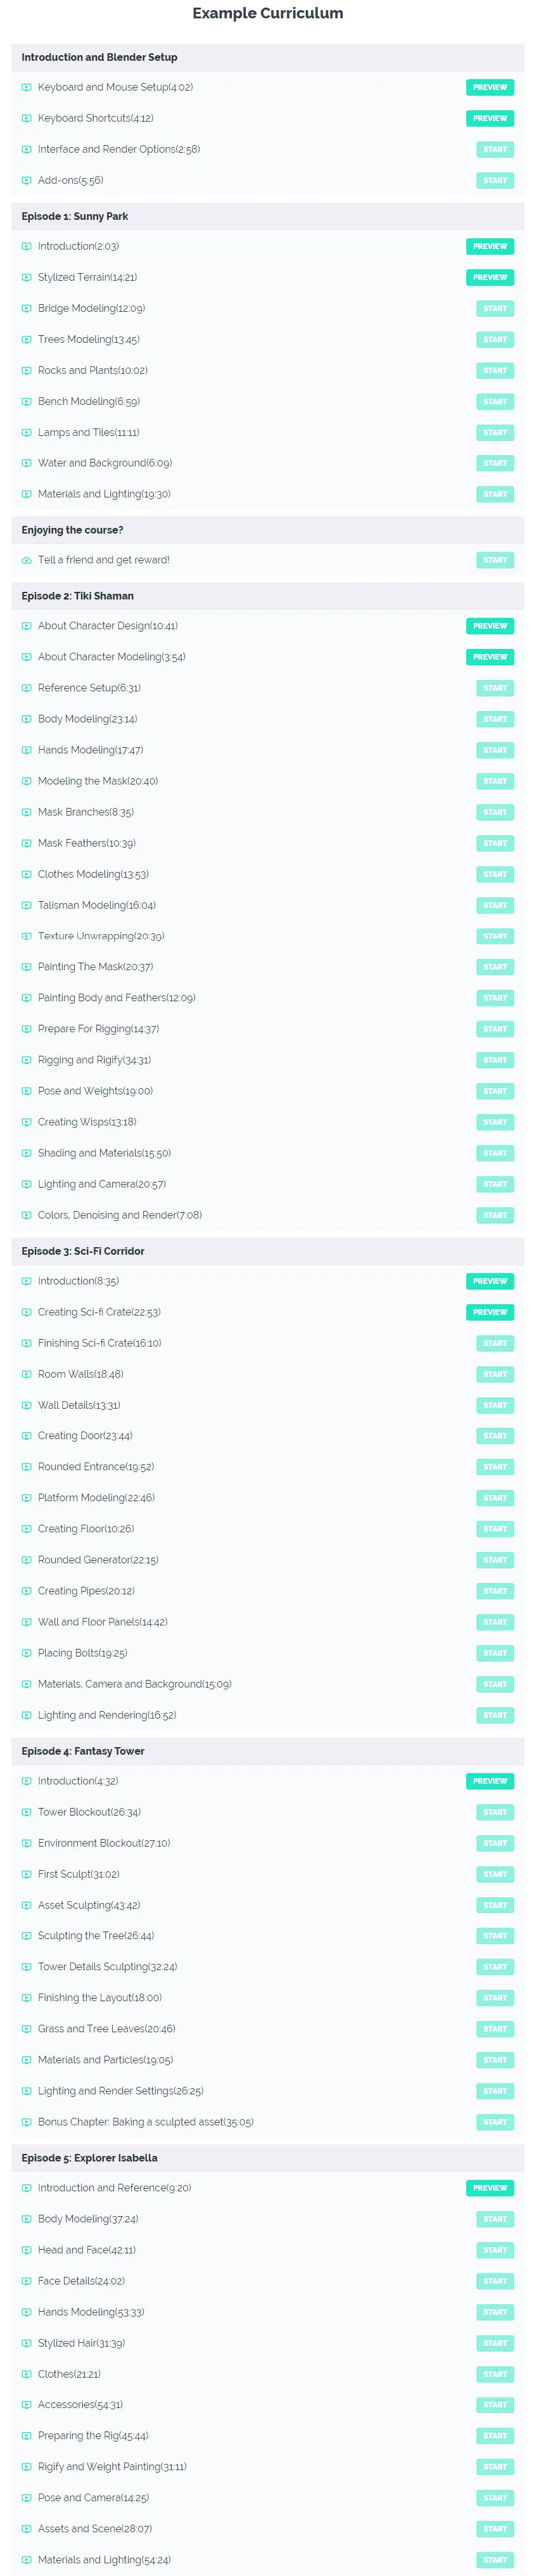This screenshot has height=2576, width=534.
Task: Click video icon next to Rigging and Rigify
Action: [27, 1060]
